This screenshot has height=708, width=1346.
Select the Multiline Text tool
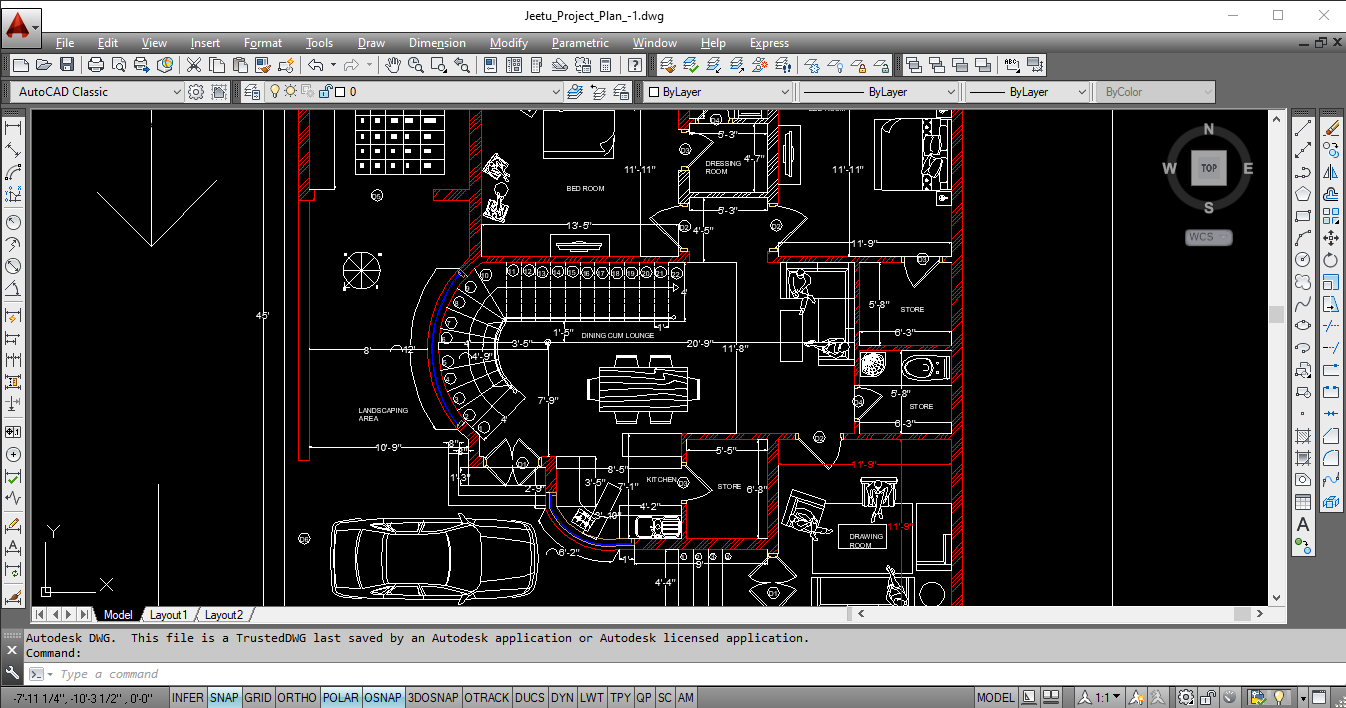click(x=1303, y=525)
